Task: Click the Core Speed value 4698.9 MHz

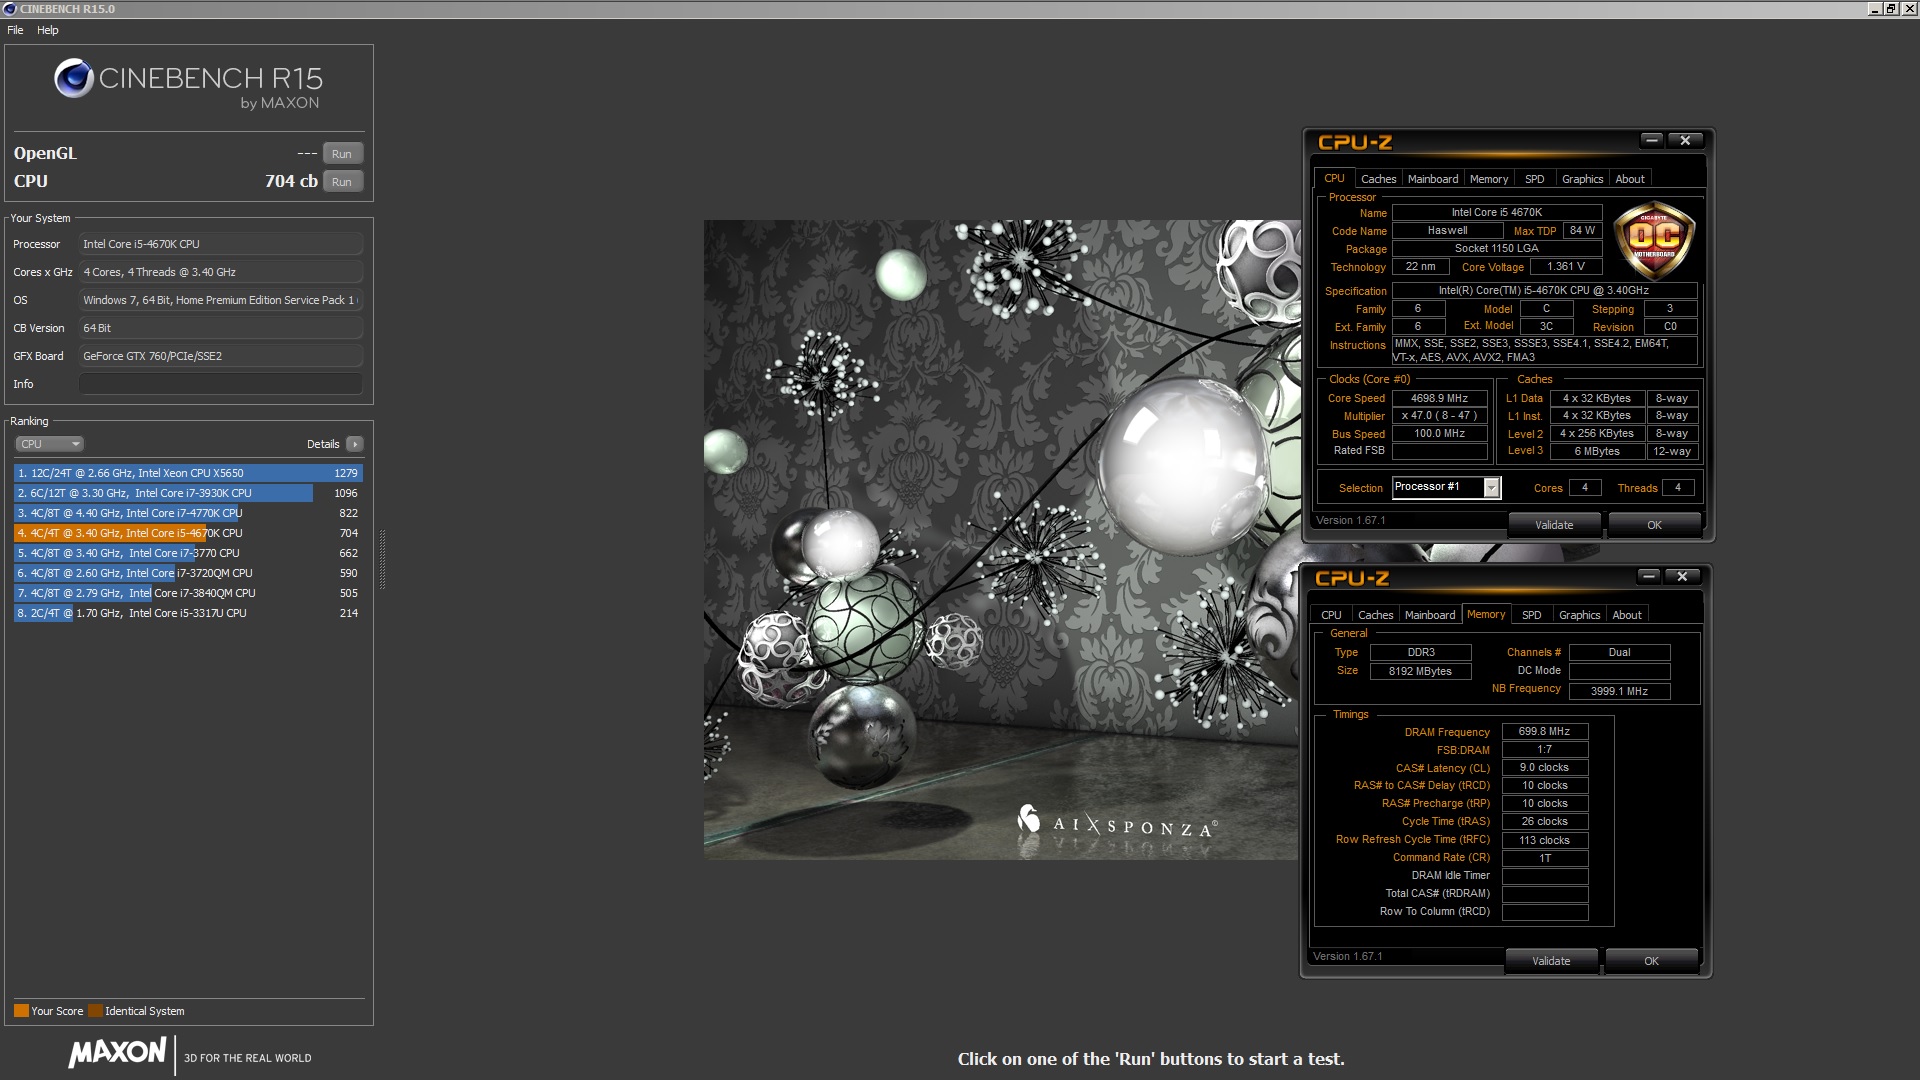Action: (x=1439, y=398)
